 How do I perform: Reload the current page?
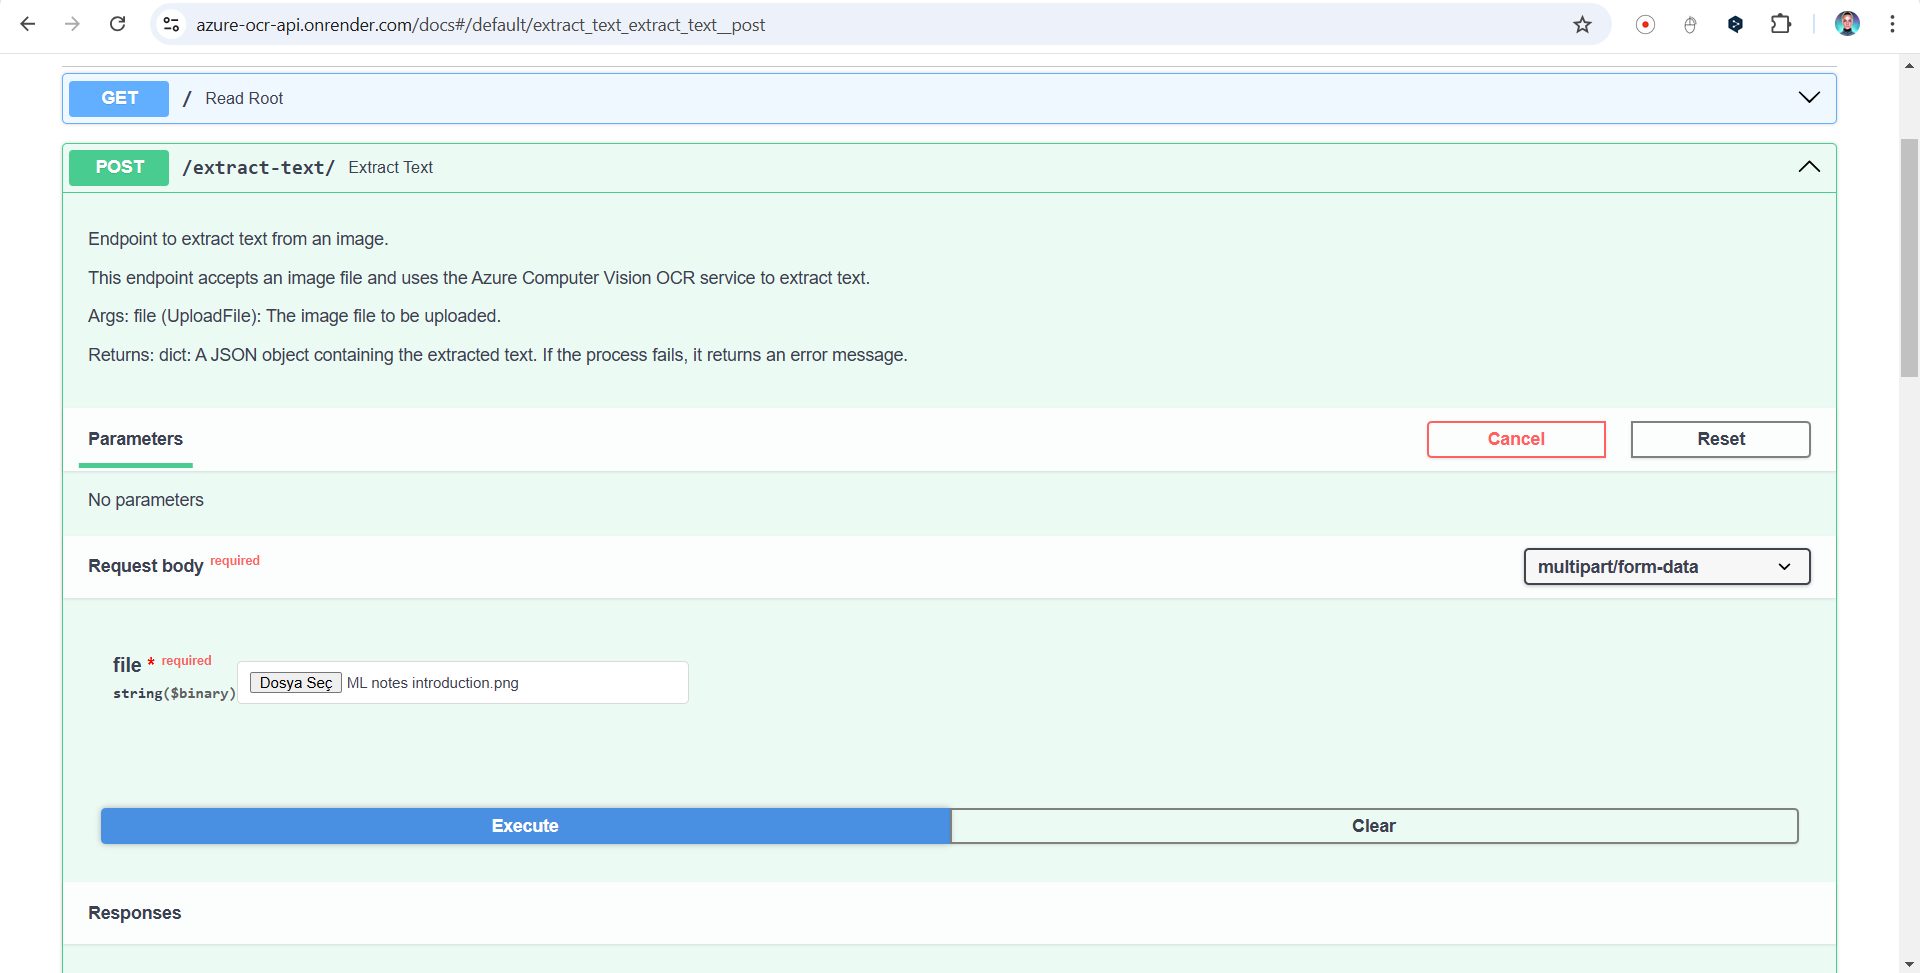click(117, 24)
